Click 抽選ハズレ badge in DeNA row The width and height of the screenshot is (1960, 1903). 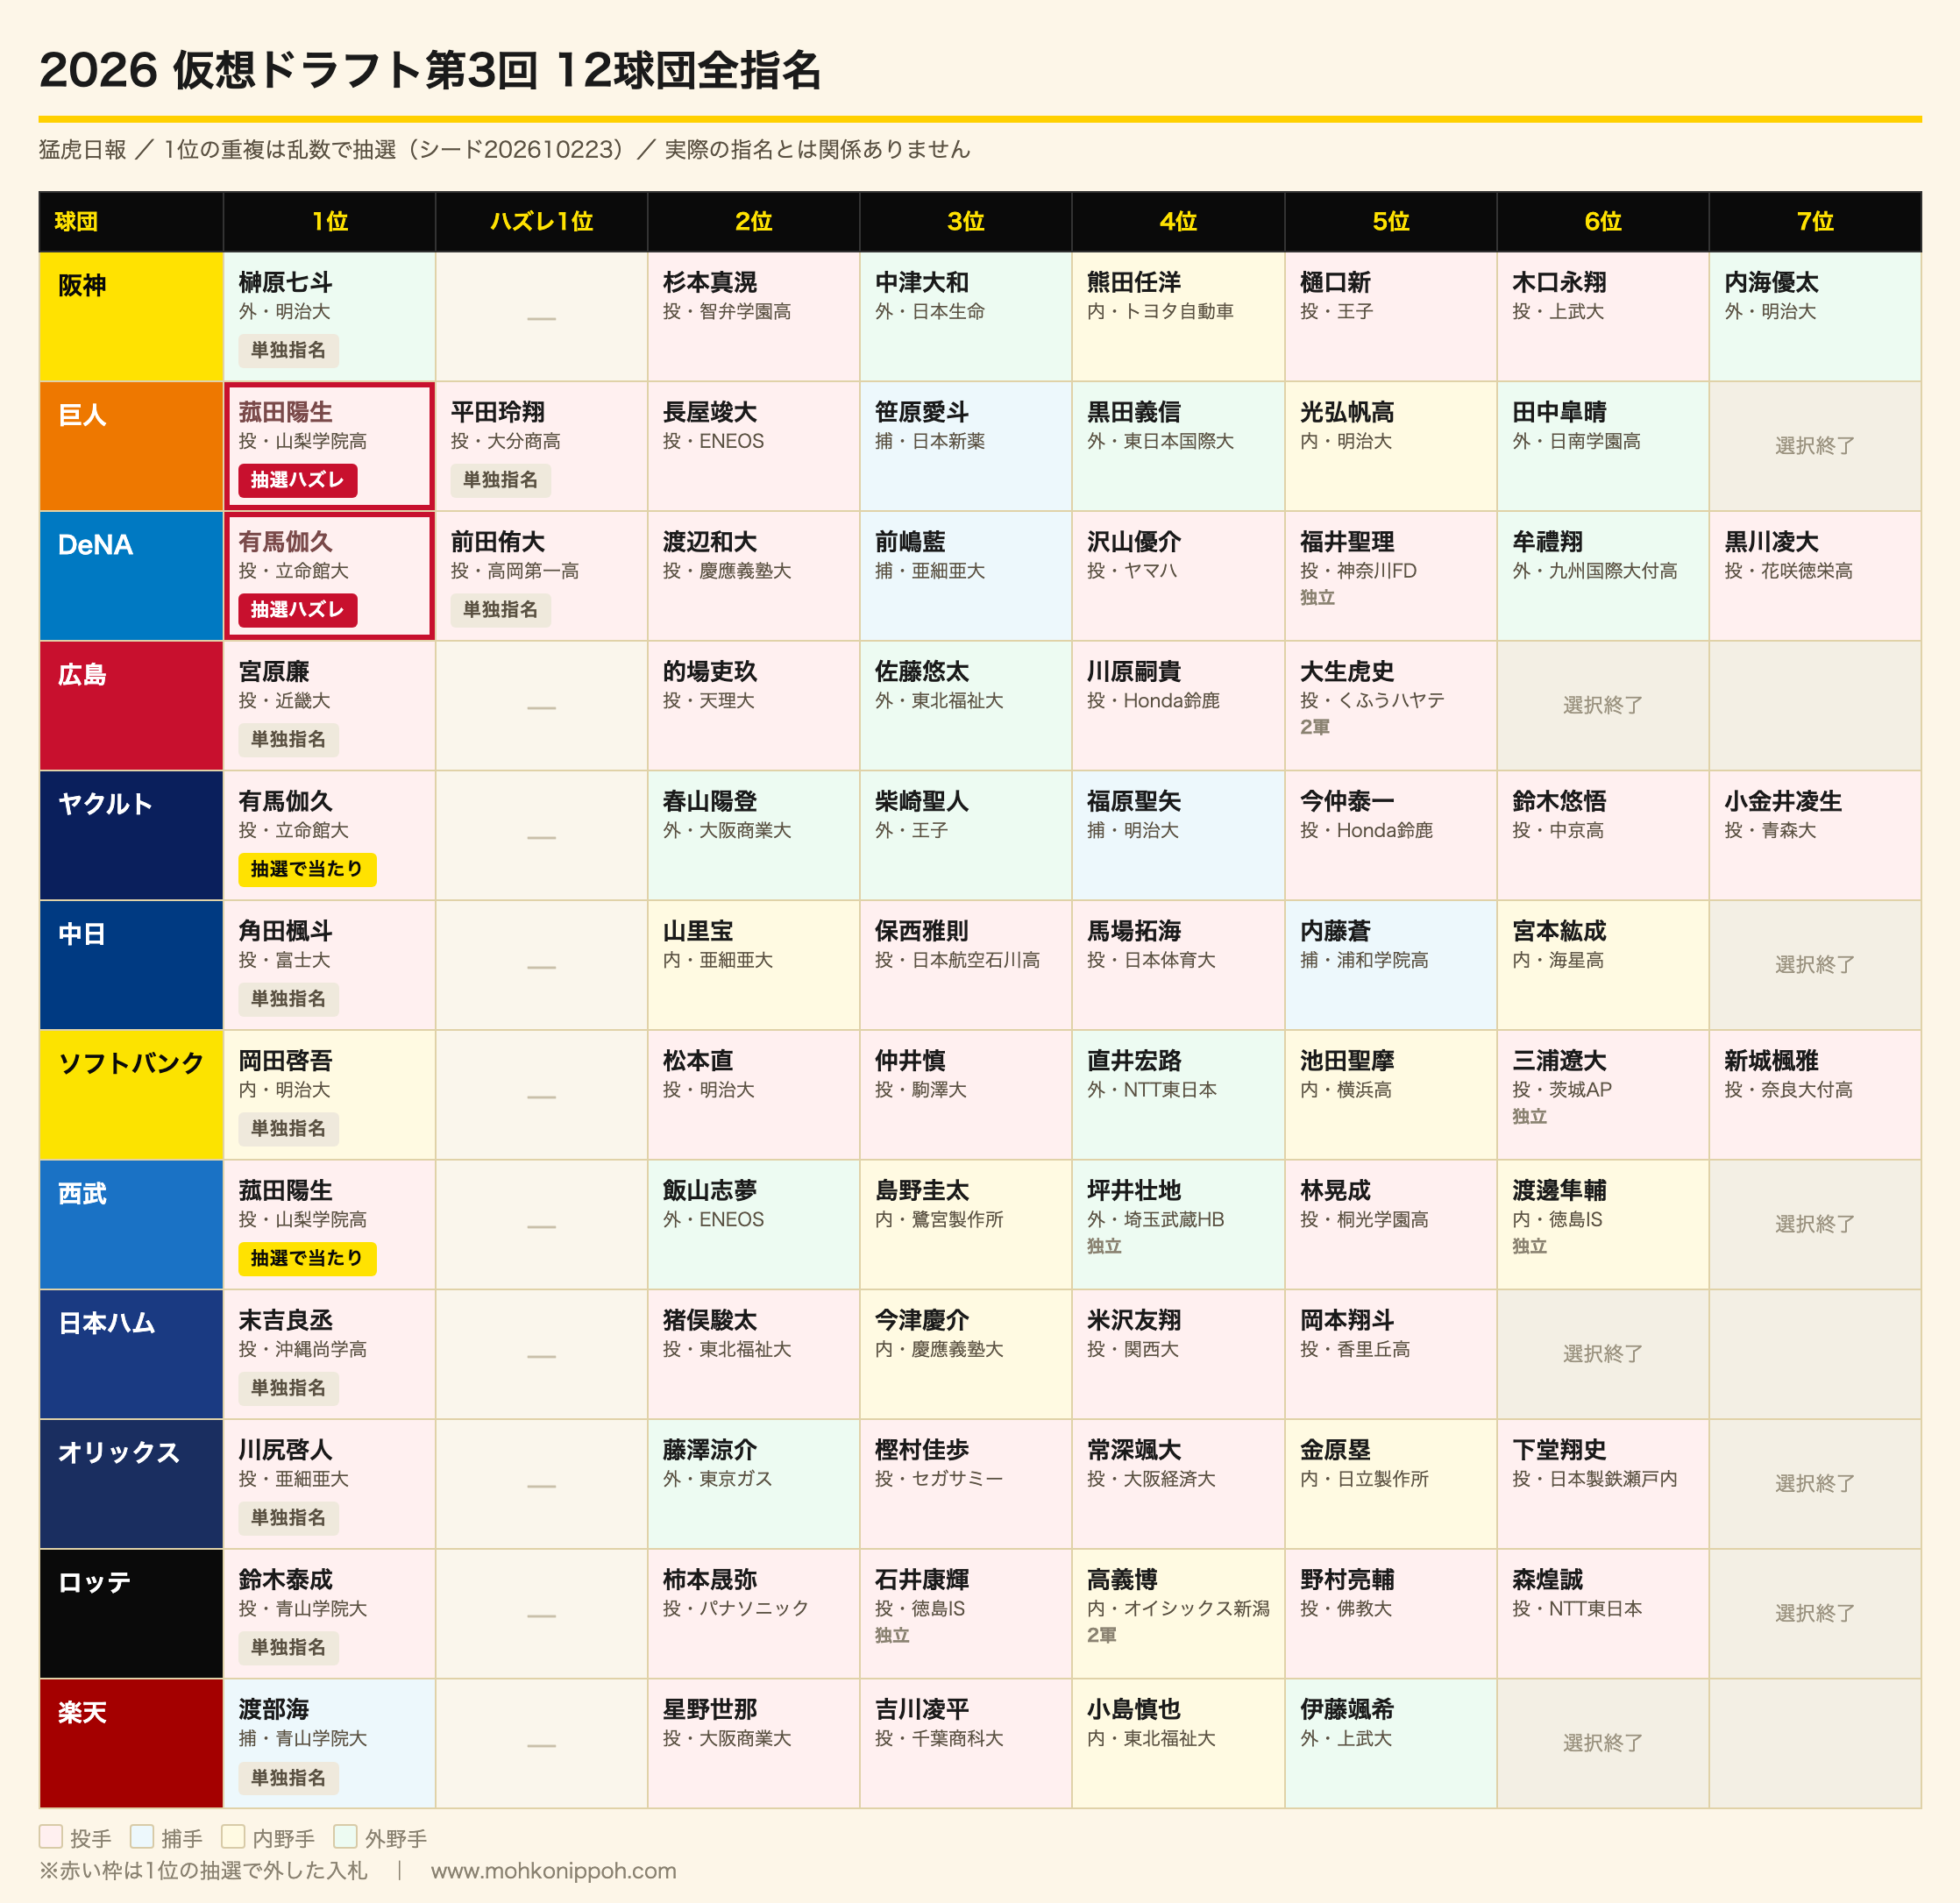(x=297, y=609)
